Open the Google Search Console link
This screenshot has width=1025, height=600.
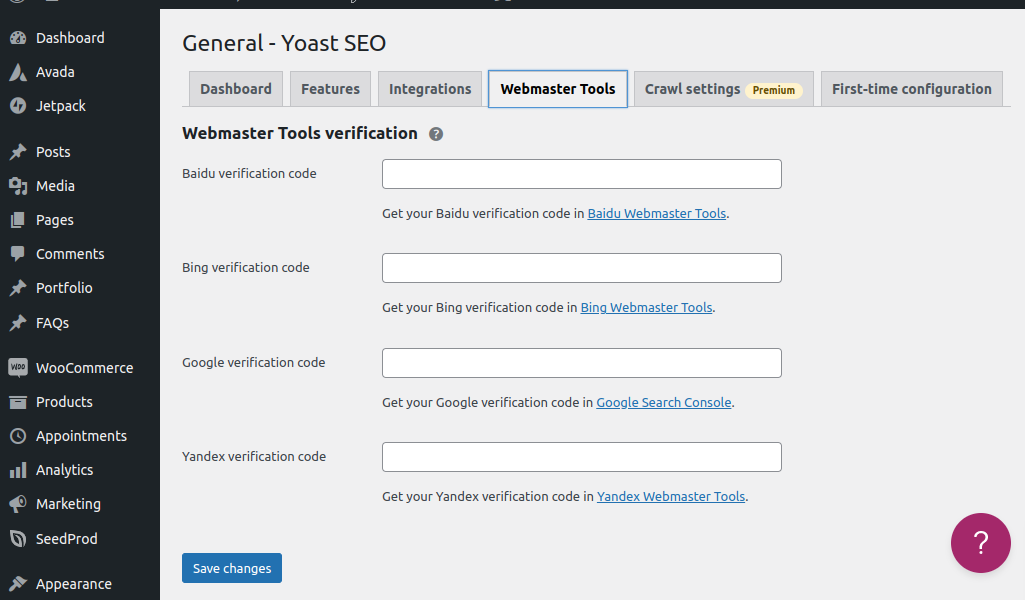point(664,403)
